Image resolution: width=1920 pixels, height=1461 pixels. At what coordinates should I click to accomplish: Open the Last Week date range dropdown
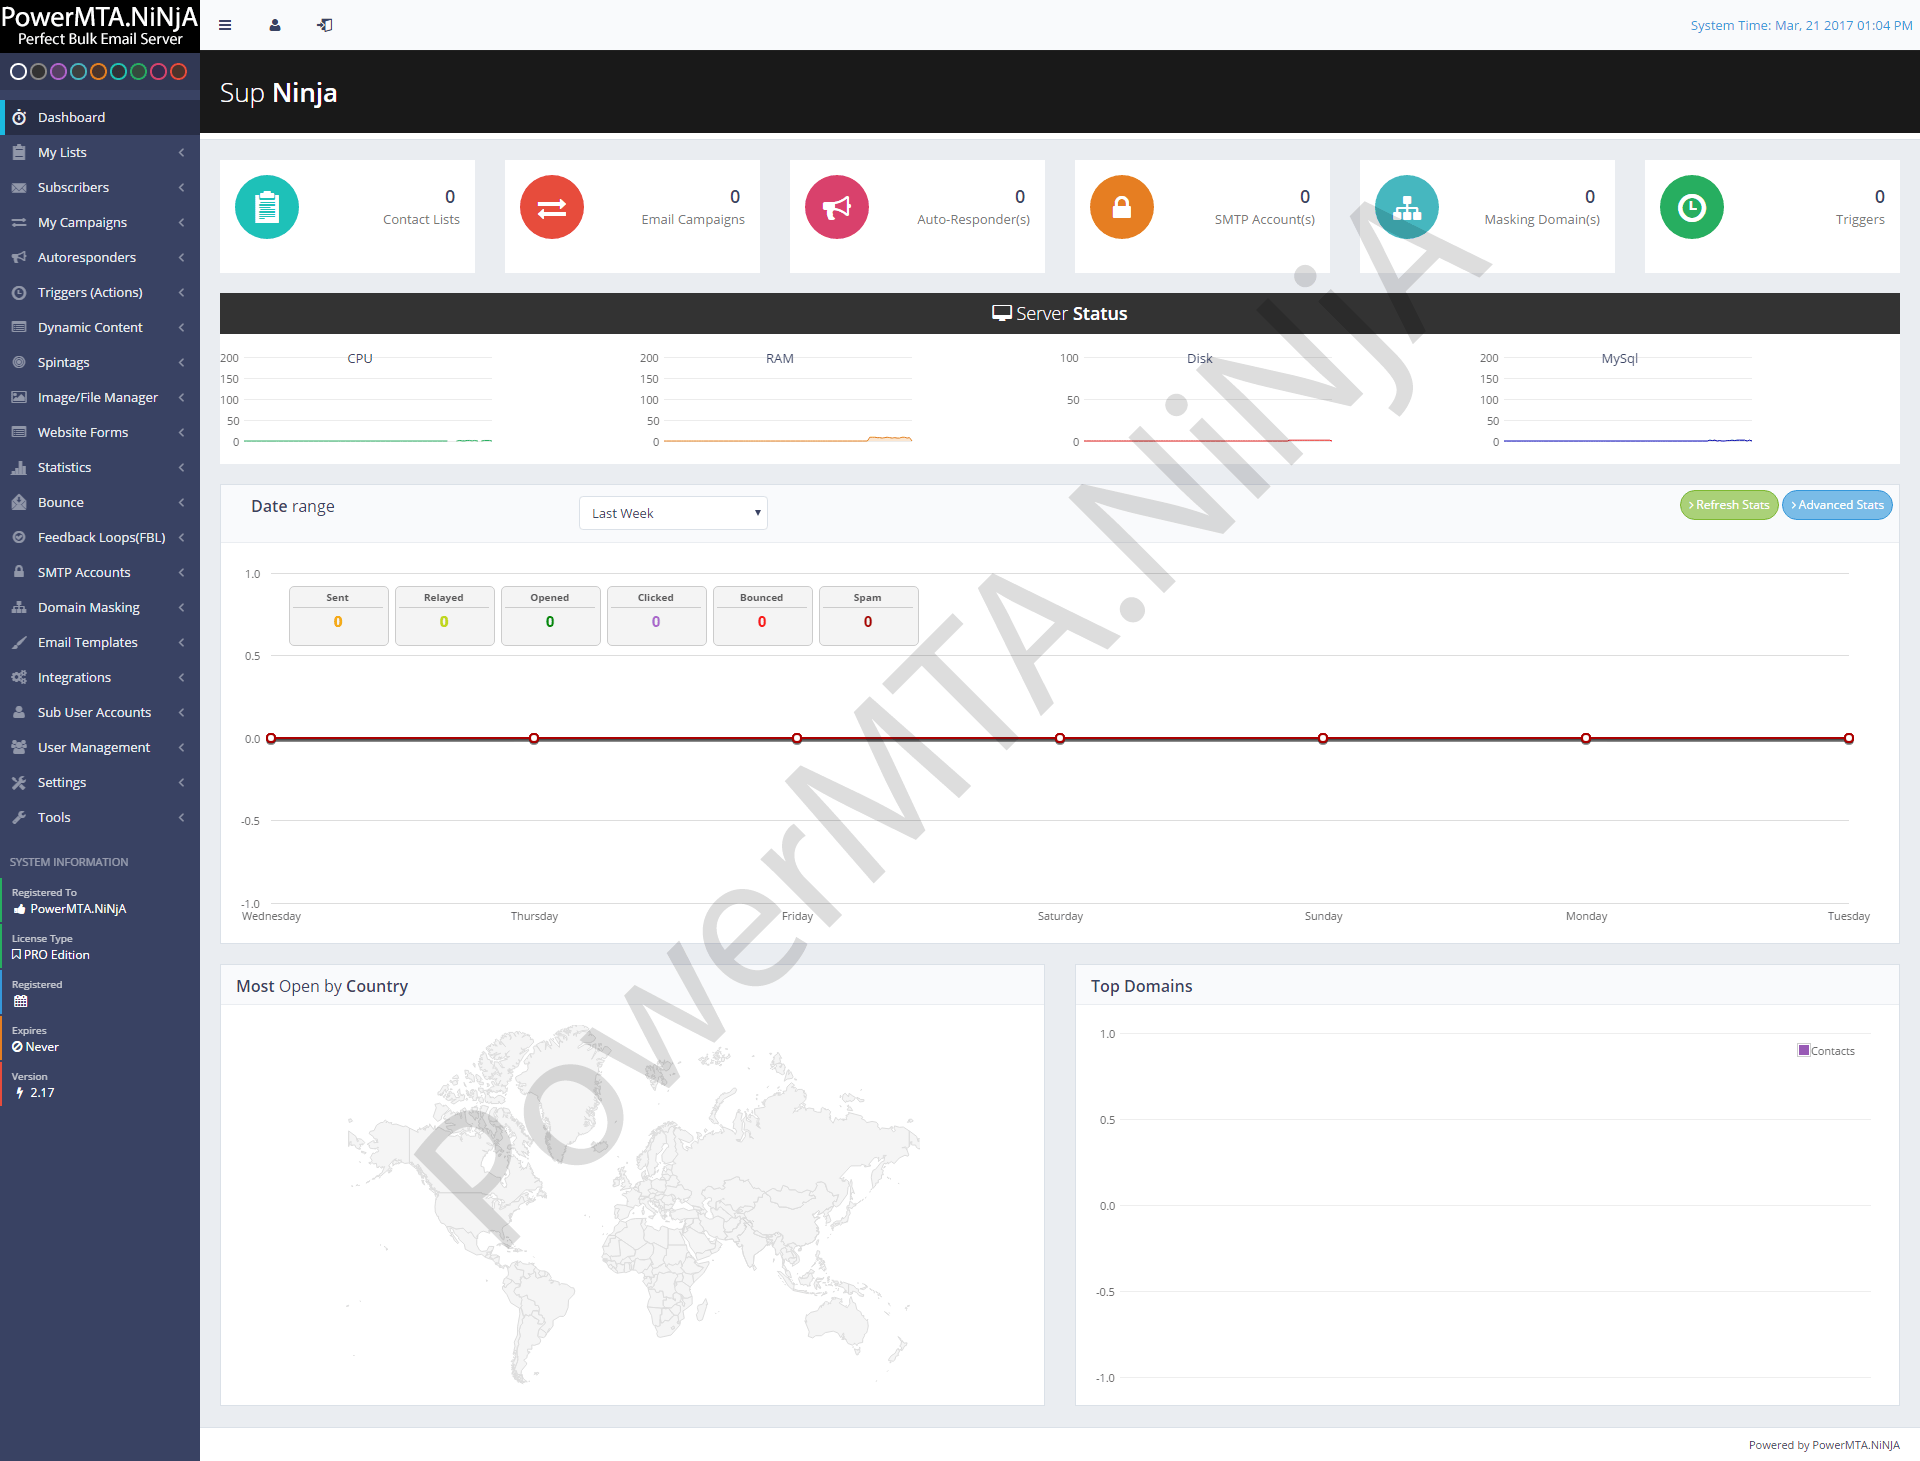coord(673,513)
